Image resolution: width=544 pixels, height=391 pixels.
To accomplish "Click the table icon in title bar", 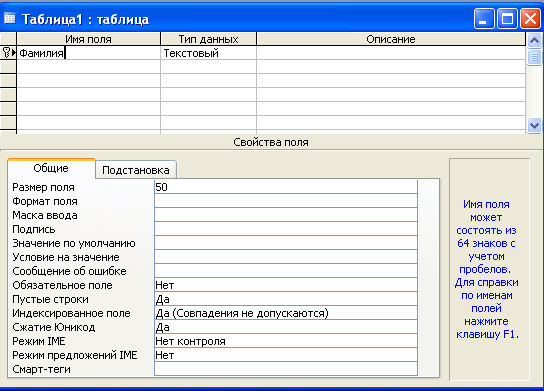I will (x=9, y=18).
